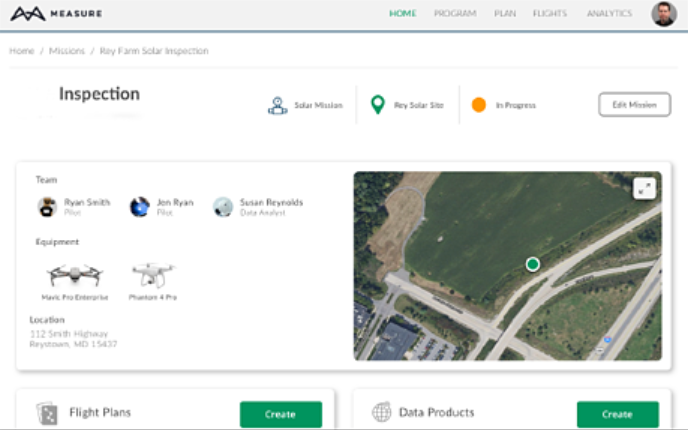Open the PROGRAM menu tab

click(454, 14)
